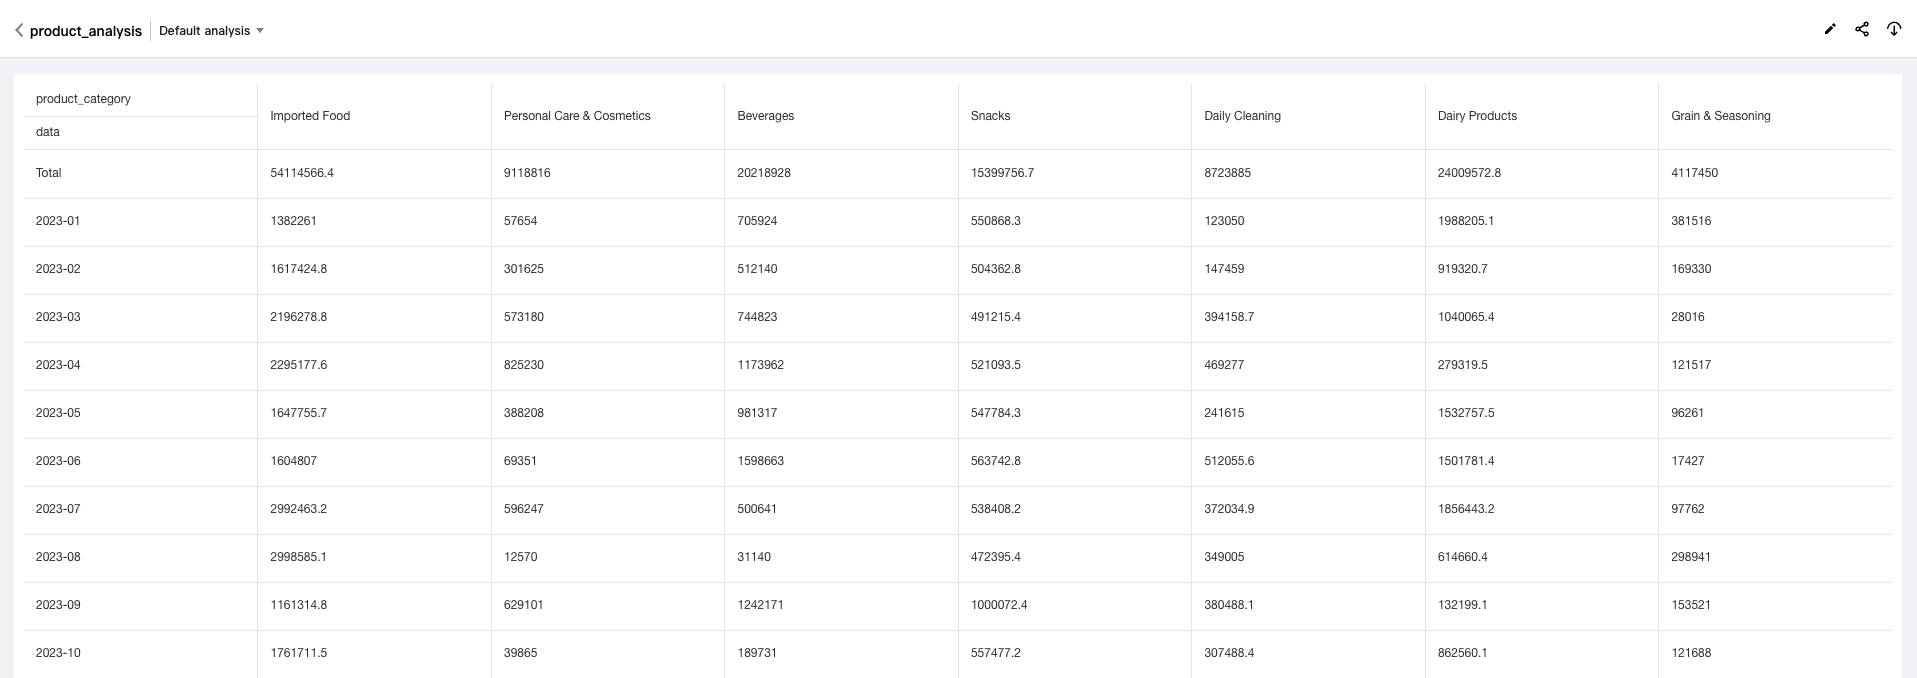Viewport: 1917px width, 678px height.
Task: Open the Default analysis dropdown
Action: pos(211,31)
